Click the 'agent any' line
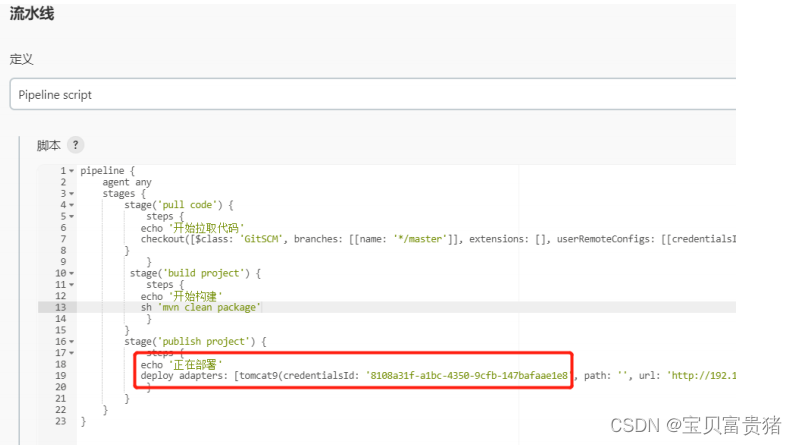797x445 pixels. point(127,182)
